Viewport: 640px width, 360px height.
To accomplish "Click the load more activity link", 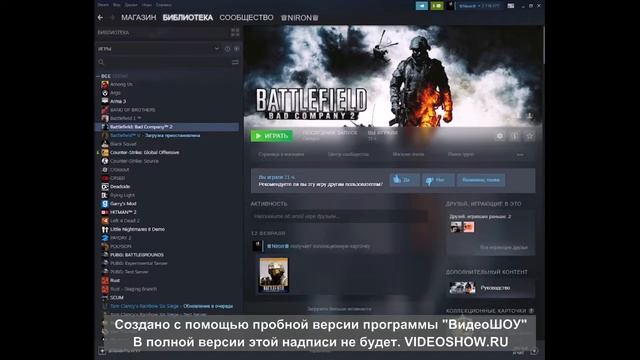I will click(339, 309).
